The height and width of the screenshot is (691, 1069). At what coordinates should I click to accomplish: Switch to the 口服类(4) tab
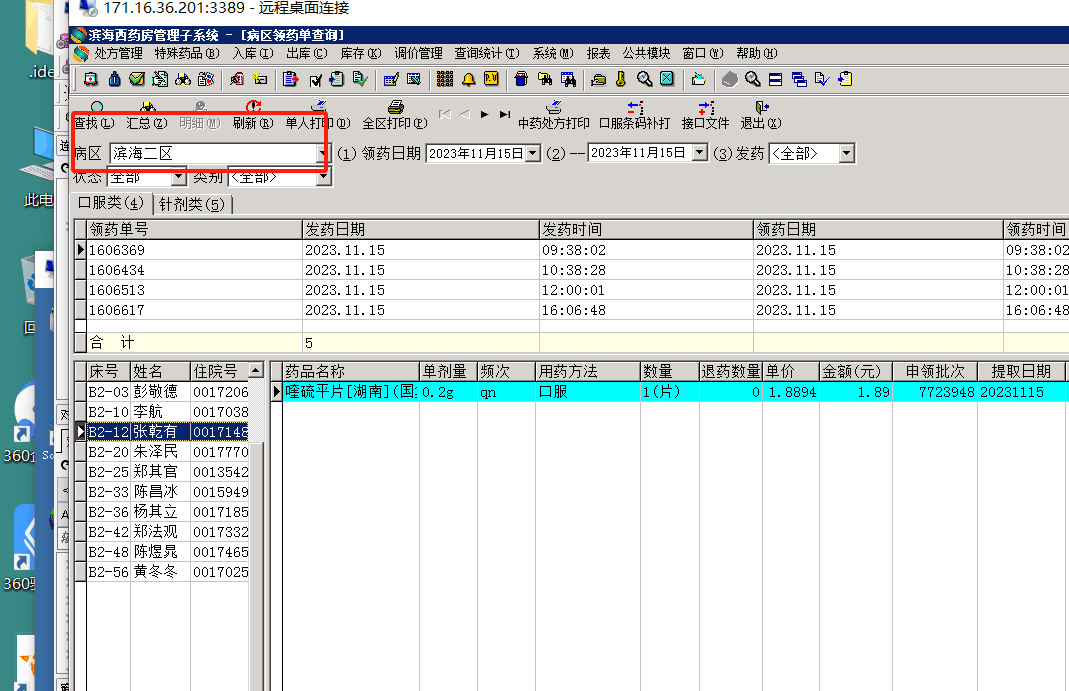pyautogui.click(x=110, y=203)
